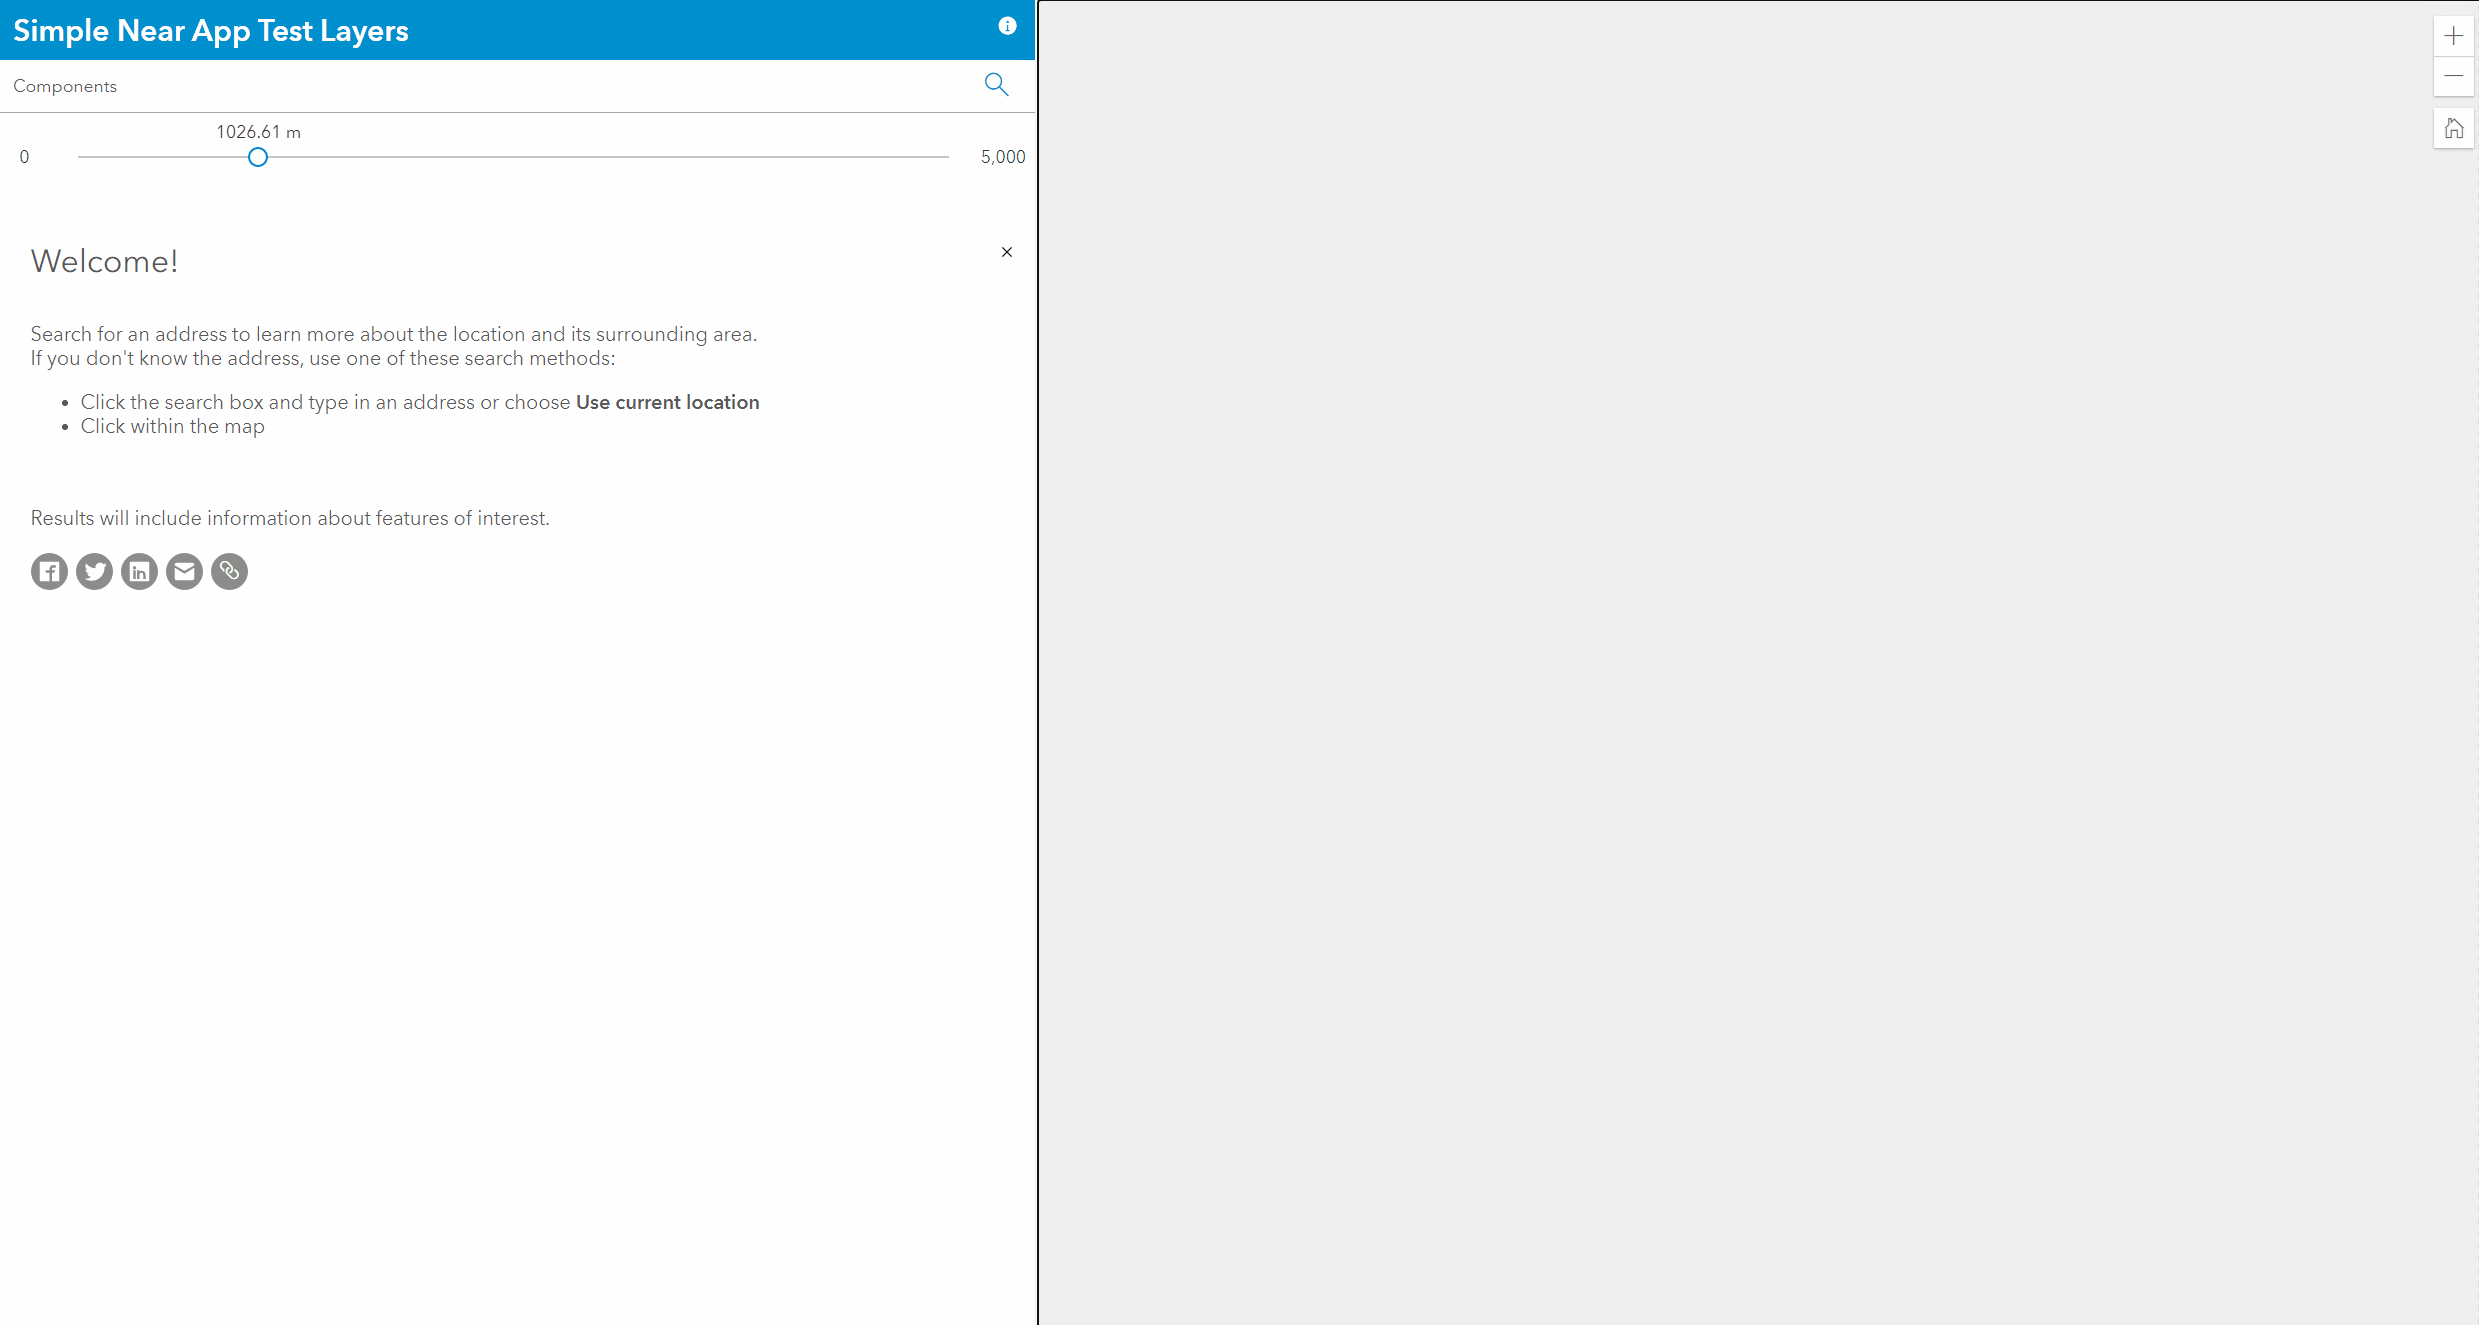Share the app on Twitter
The height and width of the screenshot is (1325, 2479).
(94, 571)
